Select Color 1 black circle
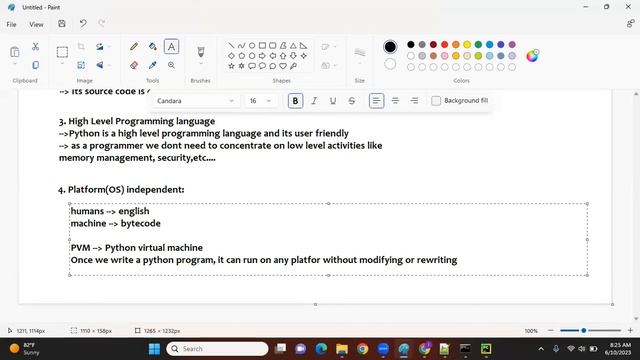The image size is (640, 360). (x=390, y=47)
